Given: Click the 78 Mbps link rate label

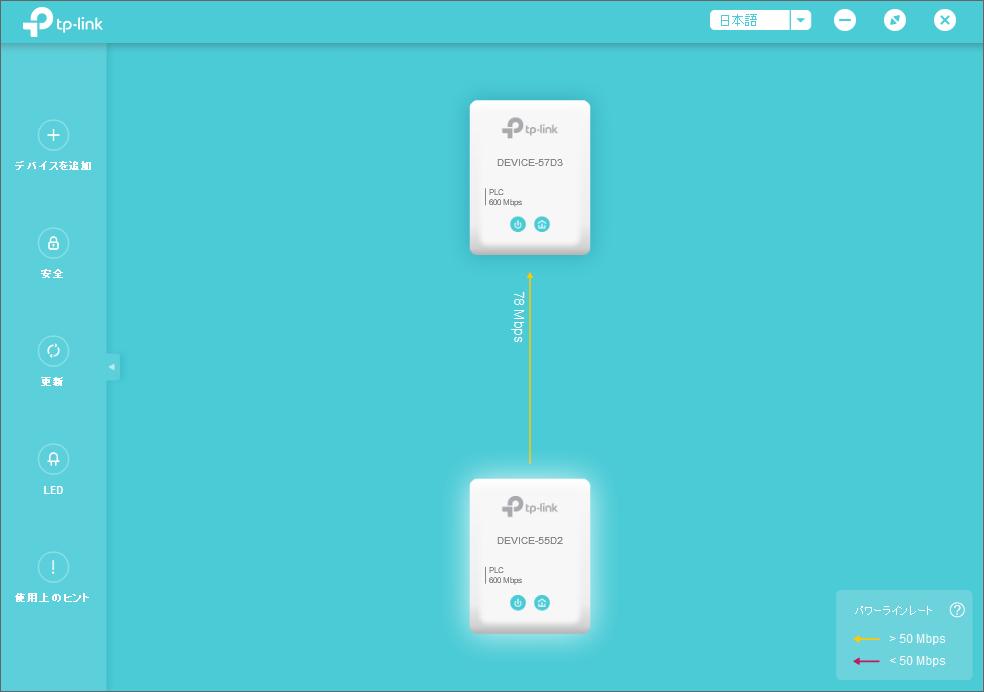Looking at the screenshot, I should [518, 317].
